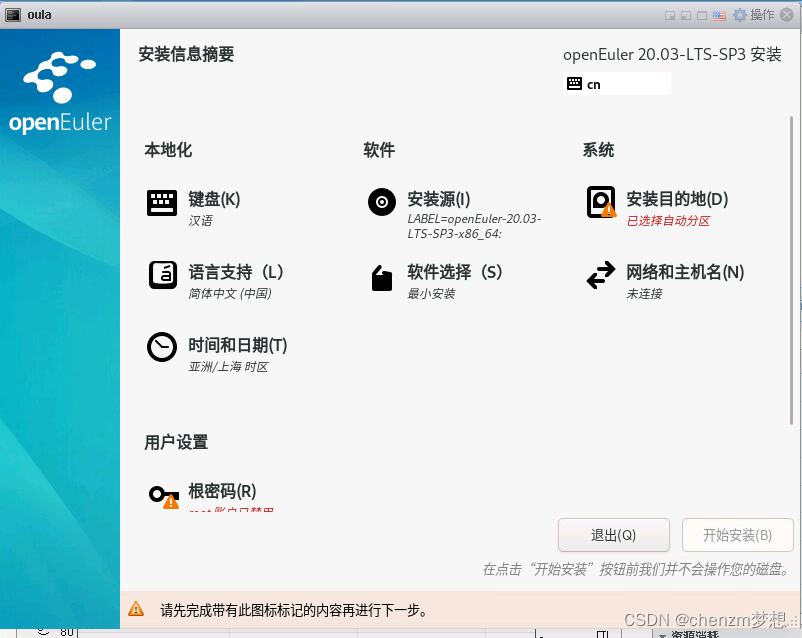Click the 请先完成带有此图标标记的内容 warning message
This screenshot has width=802, height=638.
tap(294, 610)
